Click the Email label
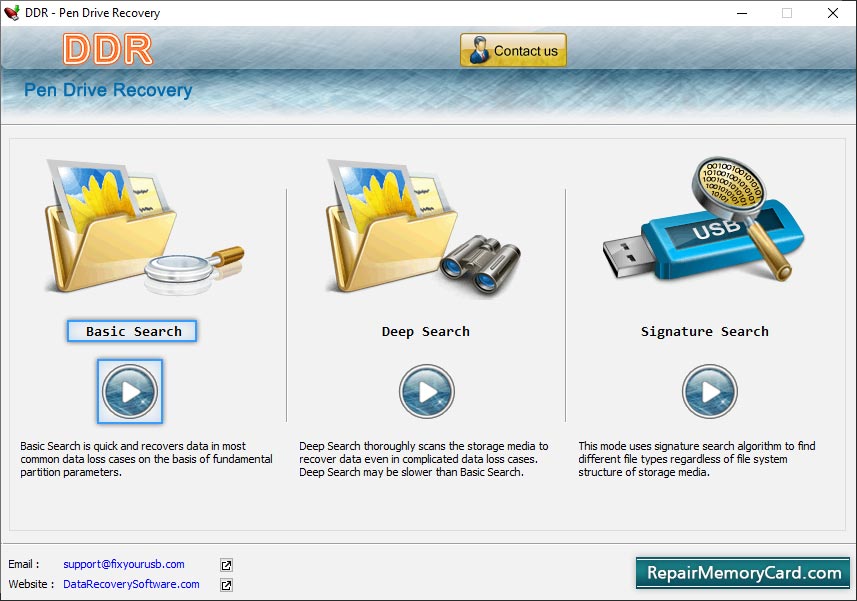 24,564
